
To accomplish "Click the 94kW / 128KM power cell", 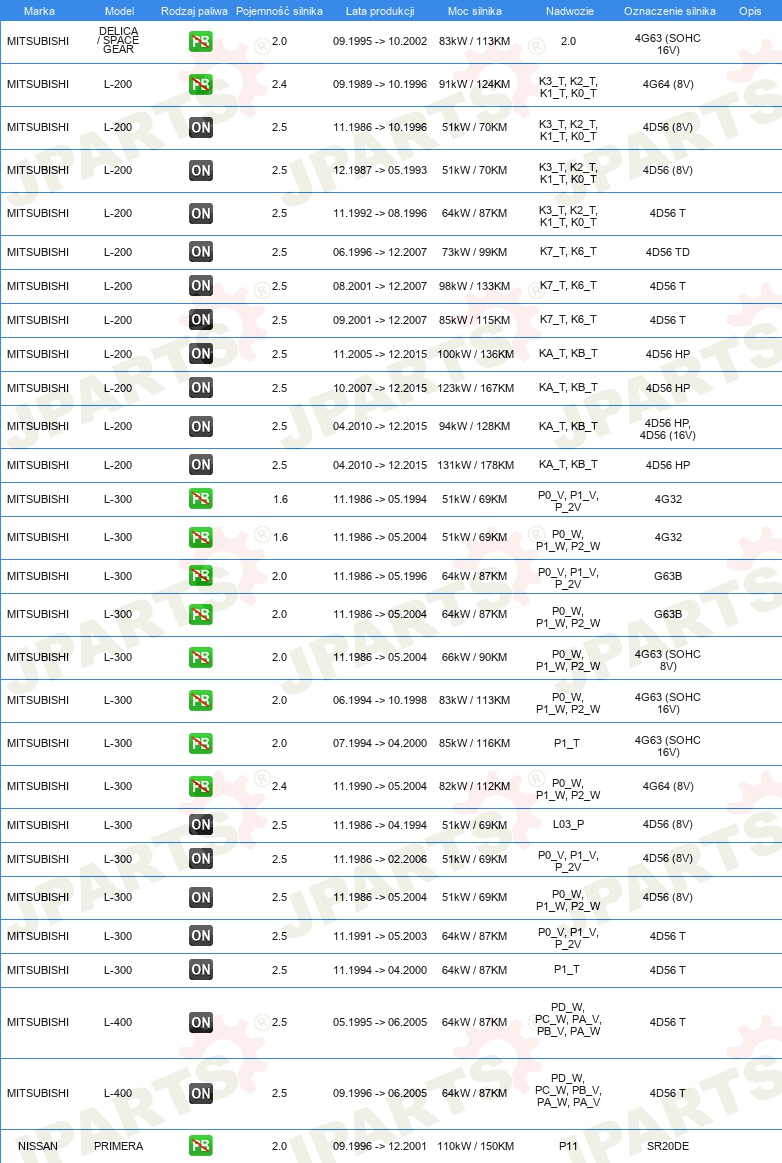I will [x=475, y=426].
